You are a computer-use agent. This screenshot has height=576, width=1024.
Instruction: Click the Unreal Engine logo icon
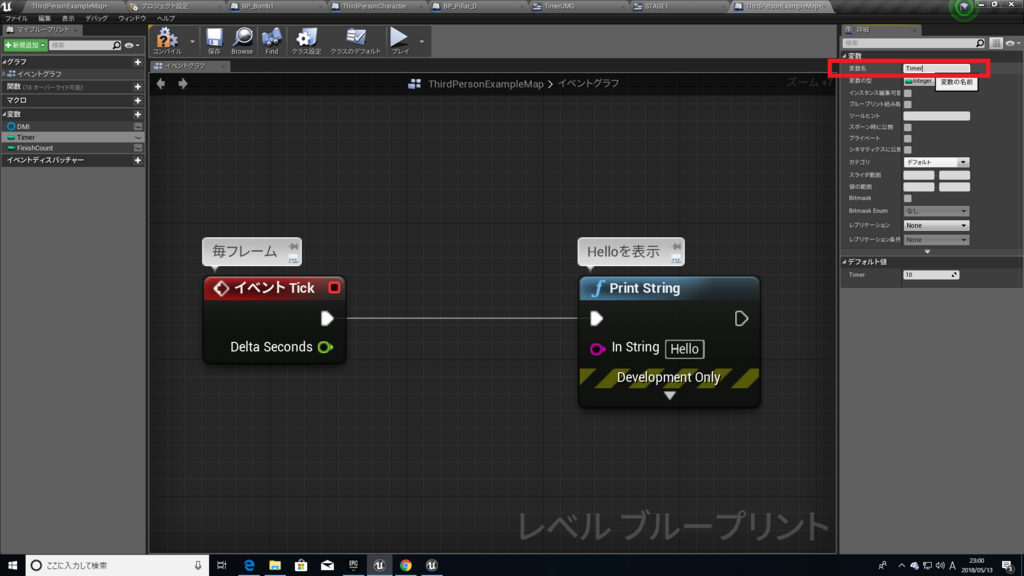tap(7, 6)
